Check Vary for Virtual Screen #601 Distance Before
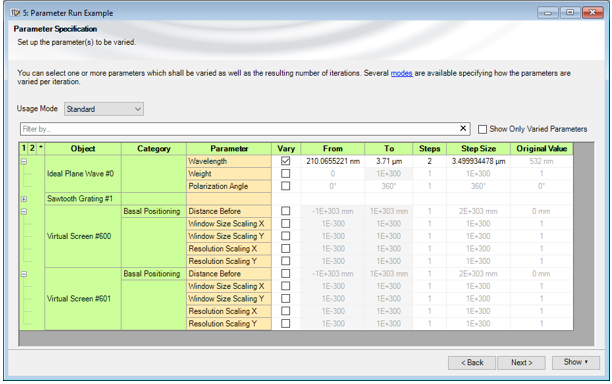Viewport: 612px width, 384px height. (286, 273)
